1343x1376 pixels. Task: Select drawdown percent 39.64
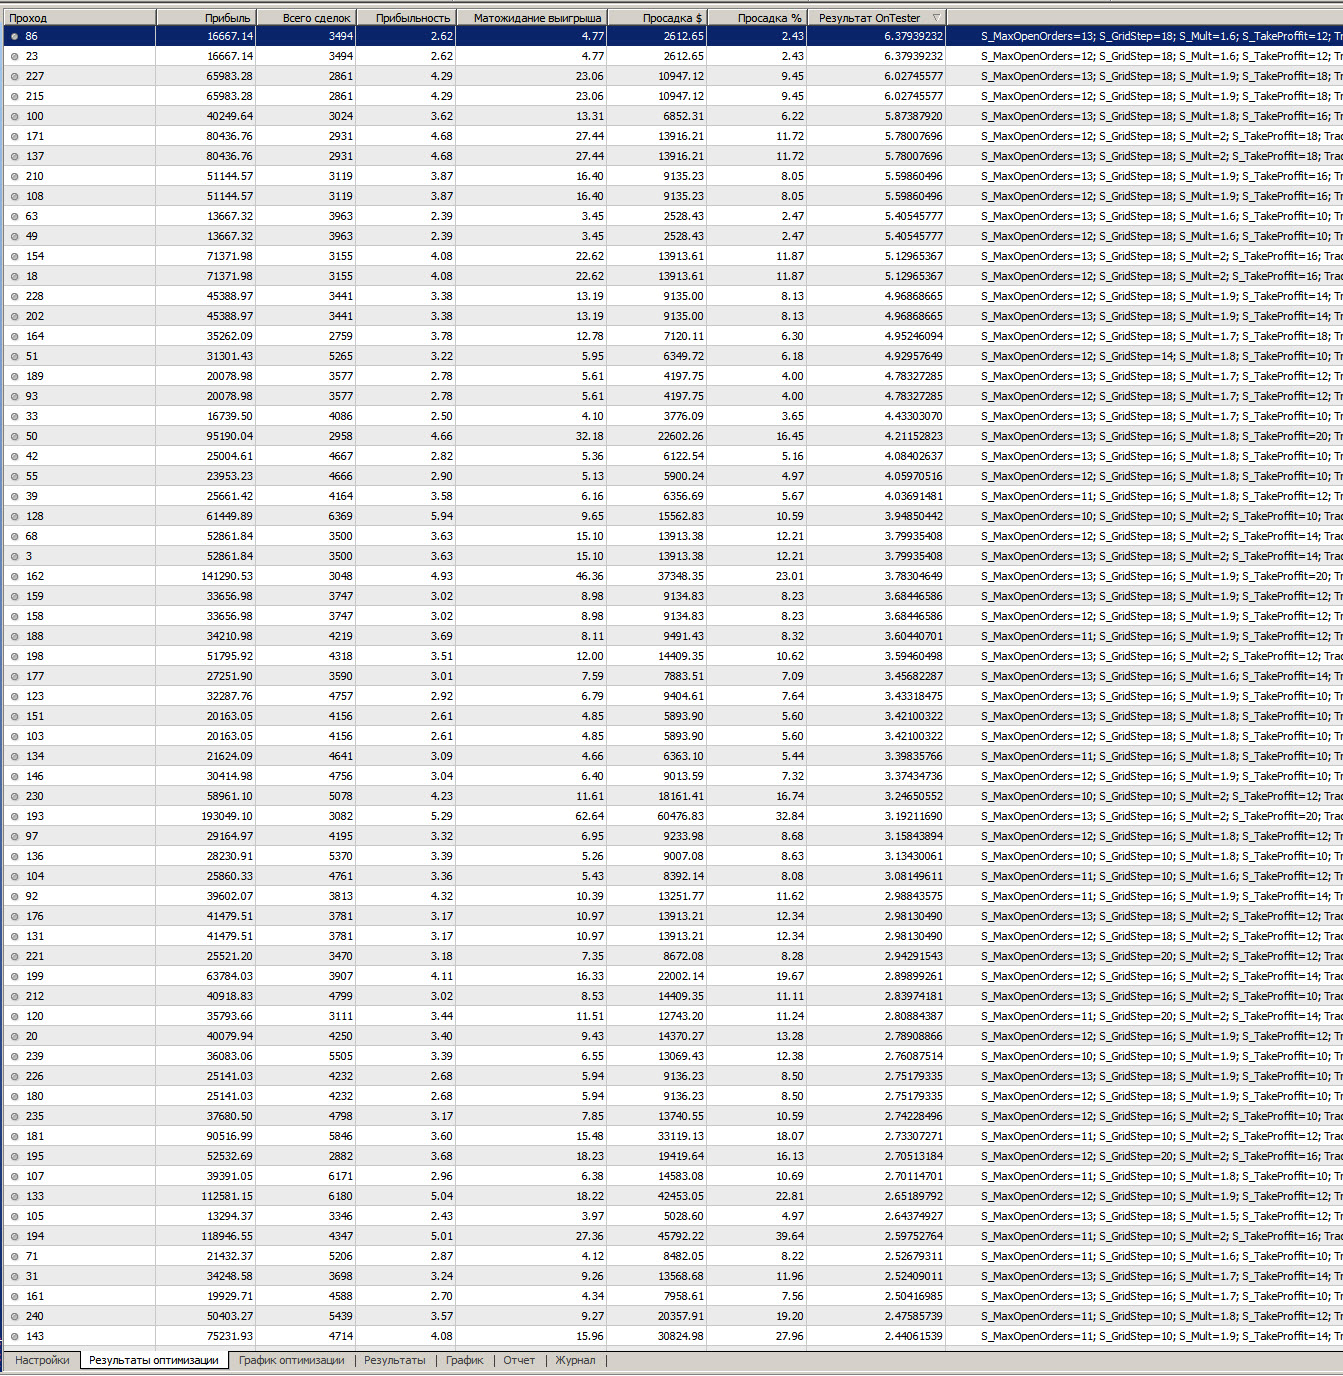790,1236
